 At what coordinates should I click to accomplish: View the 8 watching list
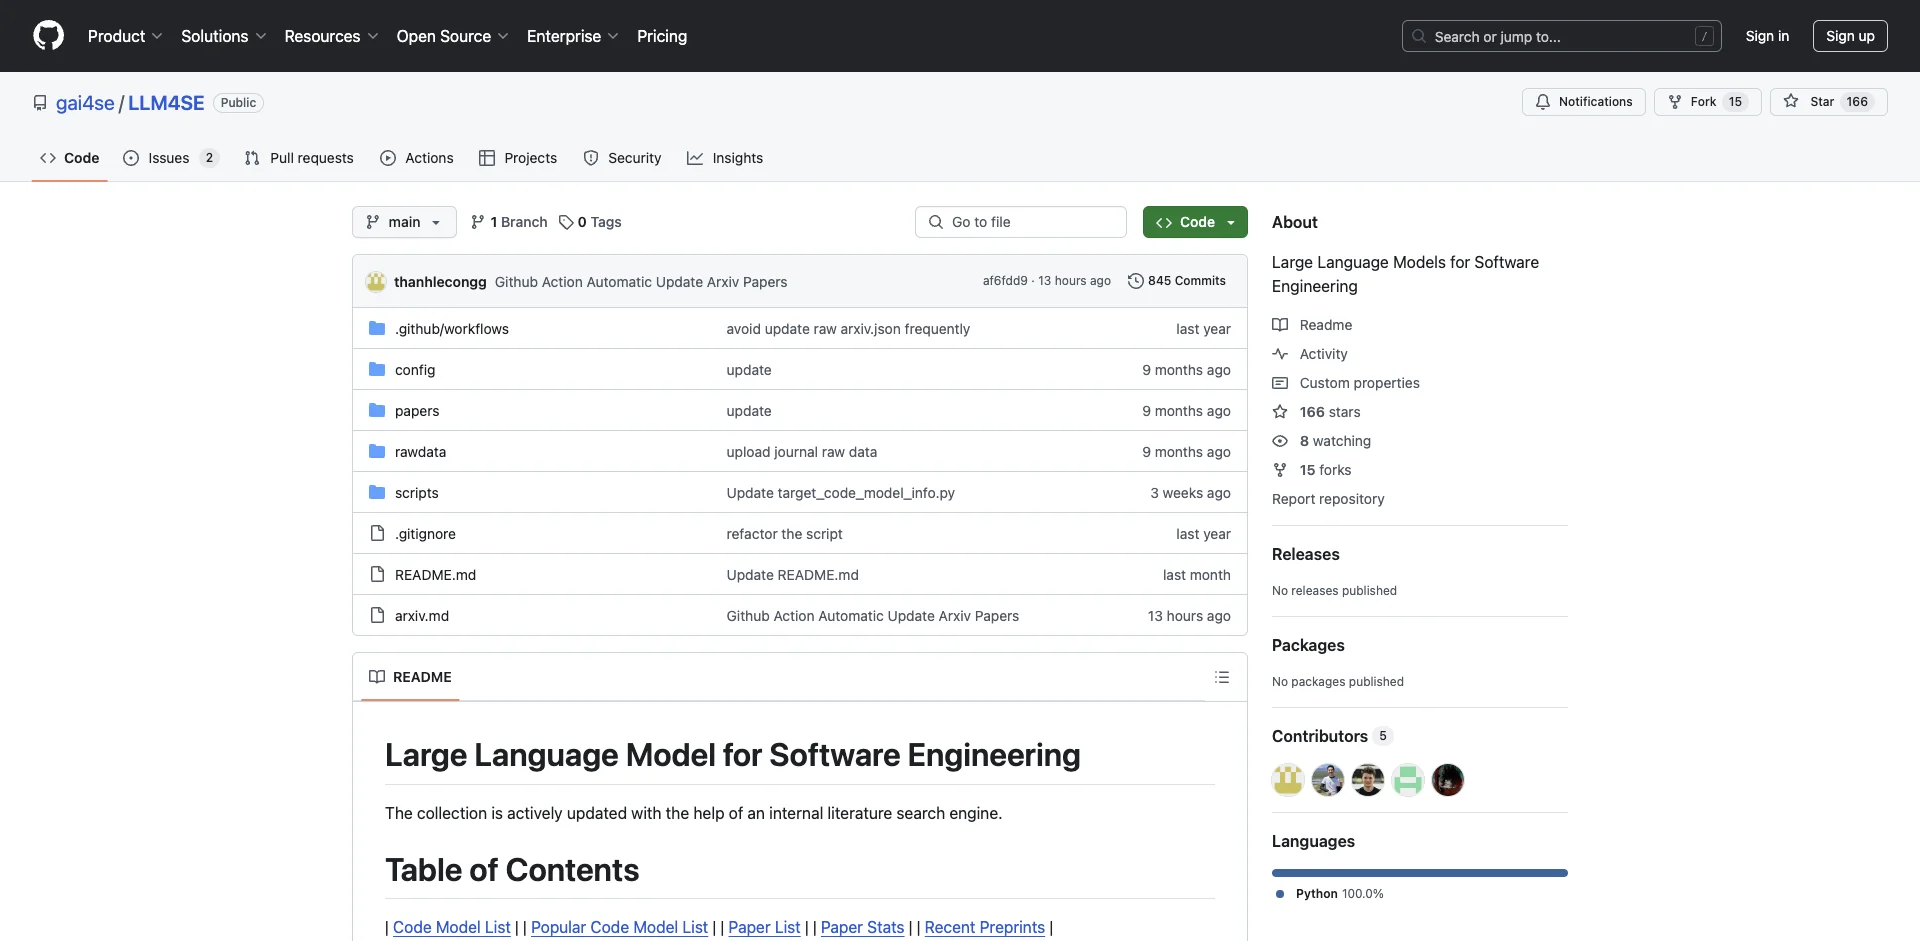[x=1322, y=441]
